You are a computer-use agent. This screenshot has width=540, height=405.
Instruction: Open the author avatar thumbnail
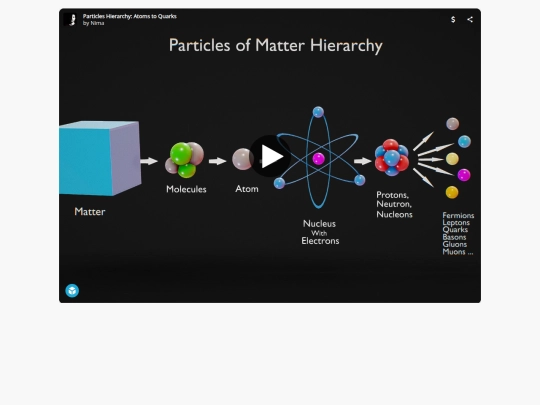[x=70, y=20]
